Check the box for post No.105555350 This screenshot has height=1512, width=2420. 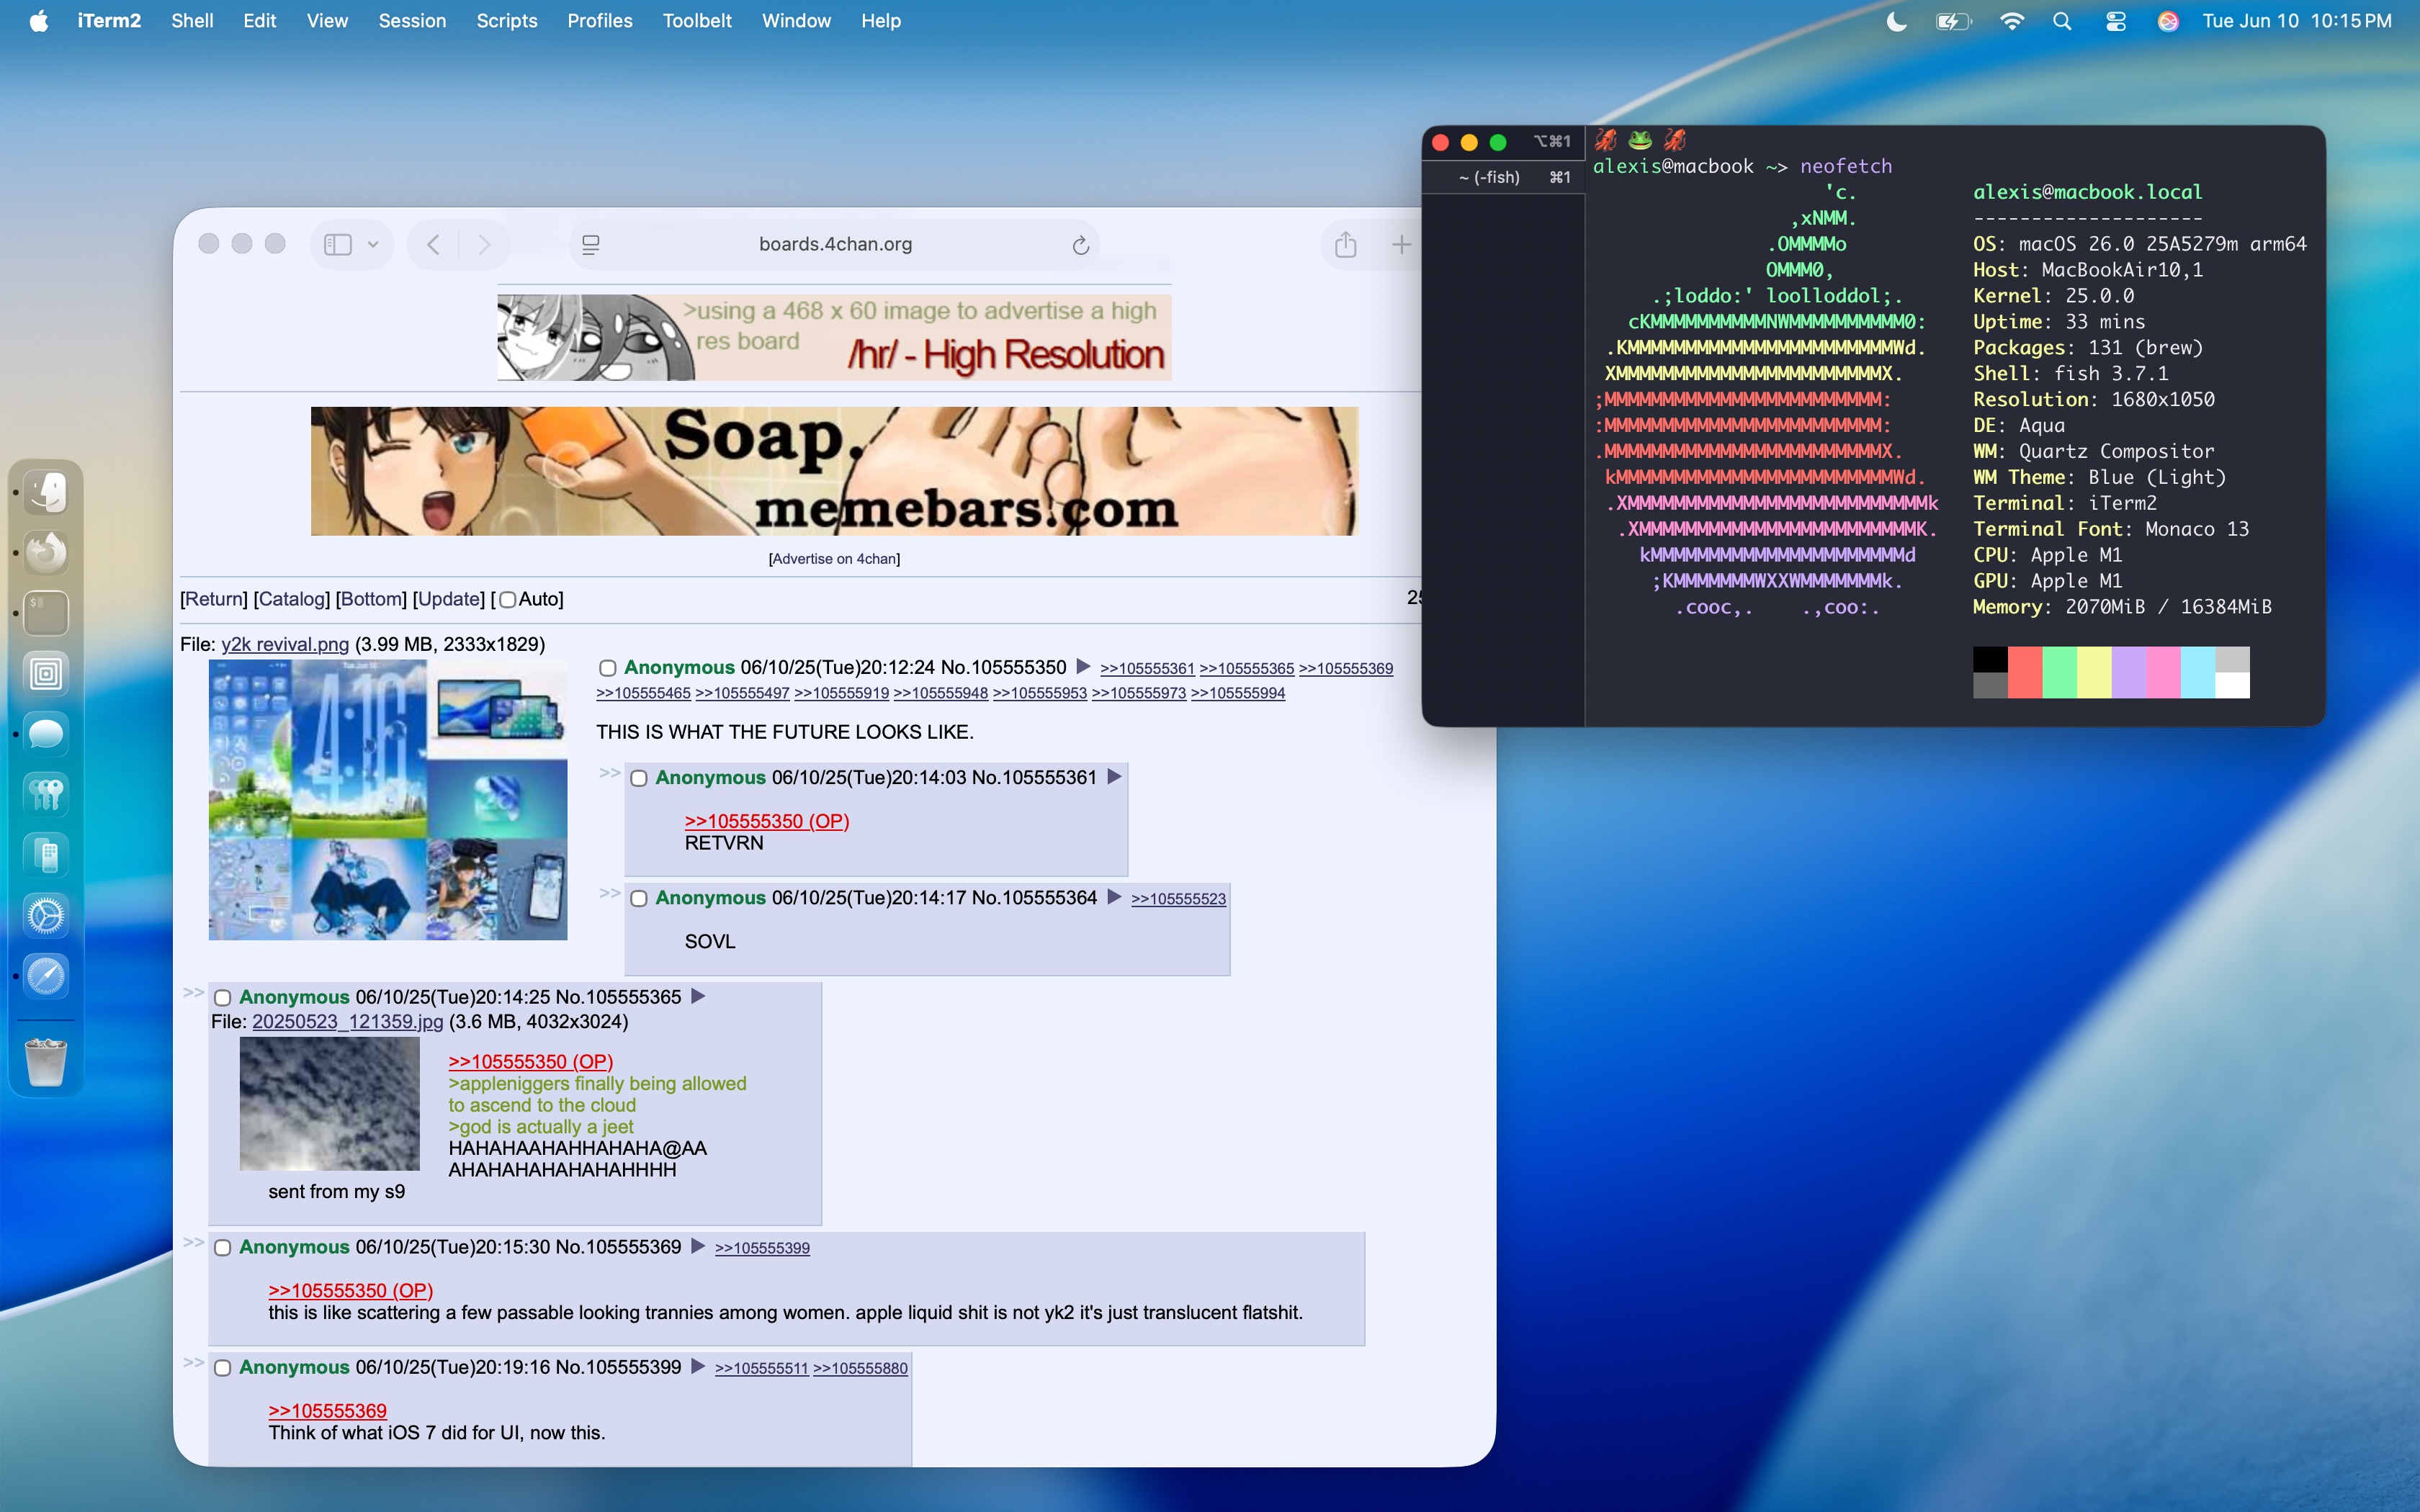[x=607, y=668]
